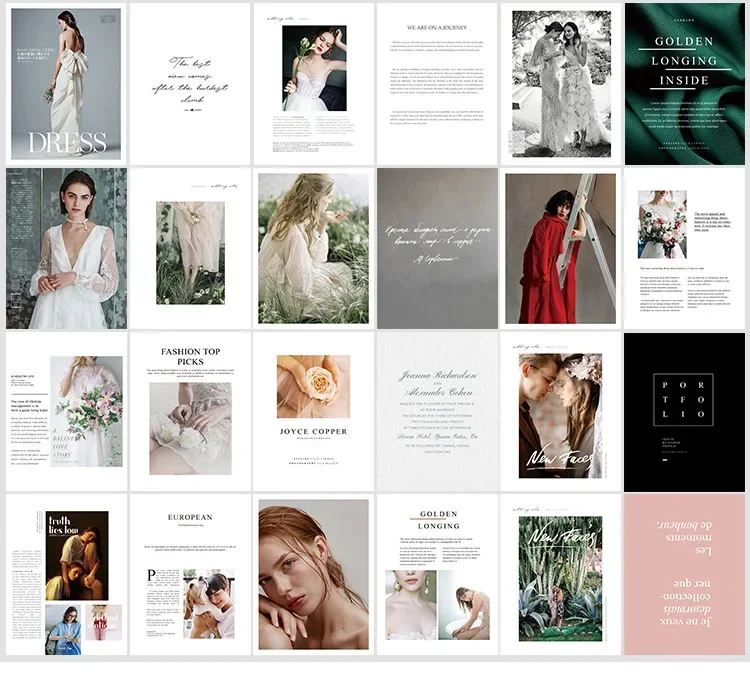Open the European page with dog photo
Screen dimensions: 750x680
[190, 575]
